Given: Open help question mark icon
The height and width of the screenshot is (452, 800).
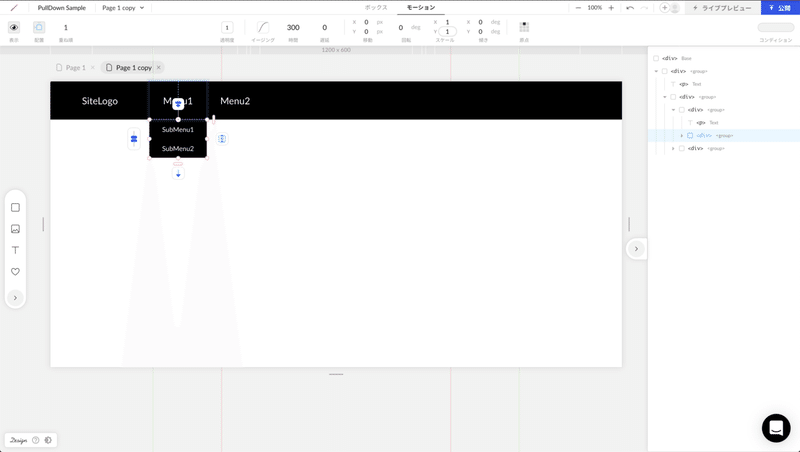Looking at the screenshot, I should [36, 440].
